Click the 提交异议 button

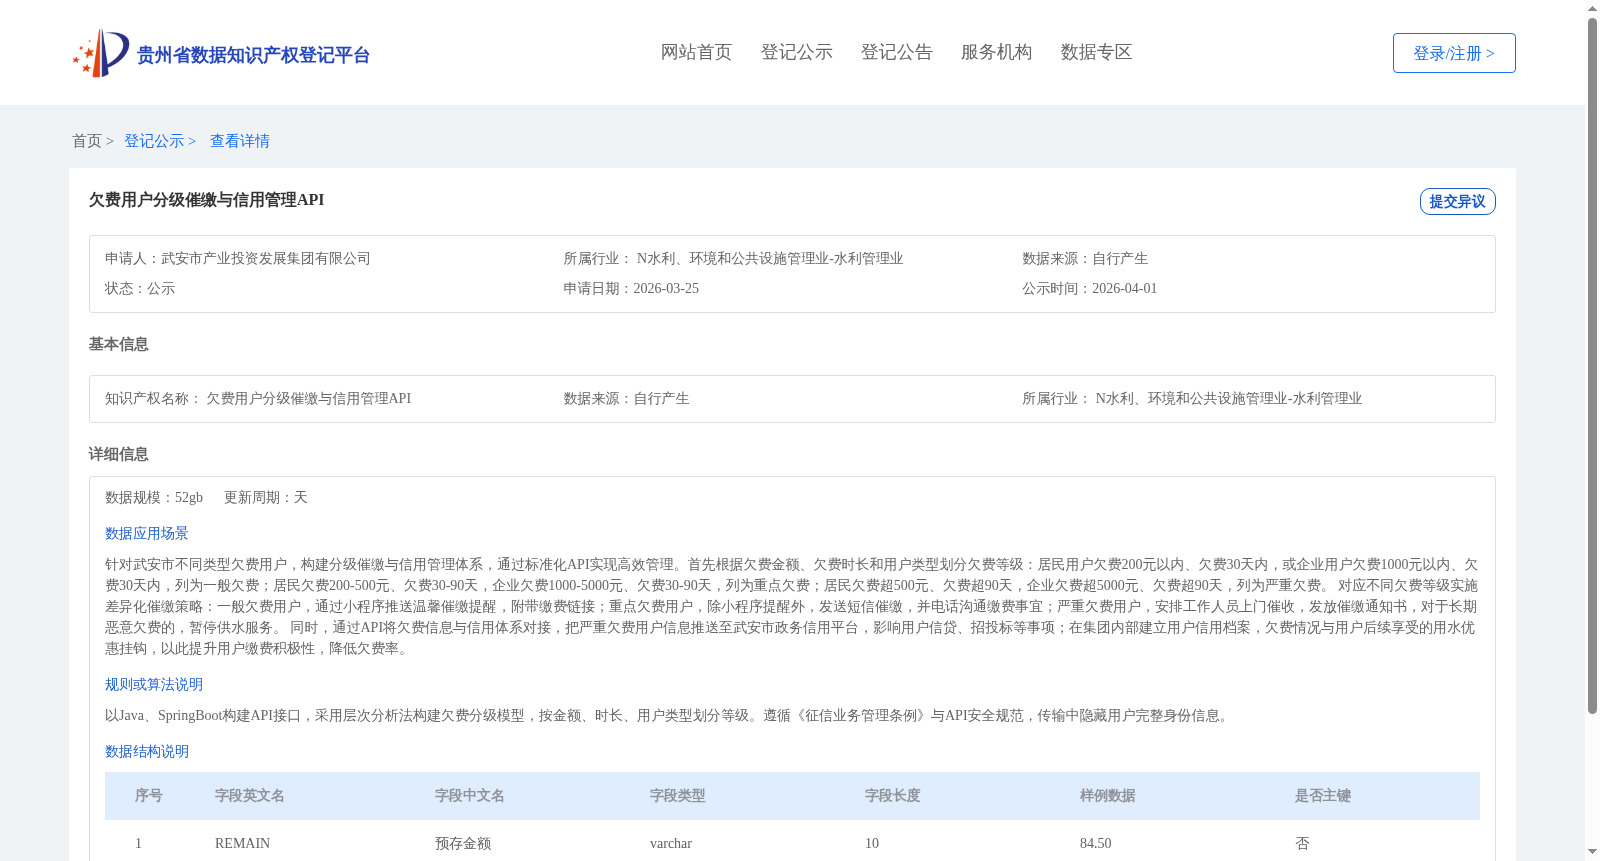[1457, 201]
